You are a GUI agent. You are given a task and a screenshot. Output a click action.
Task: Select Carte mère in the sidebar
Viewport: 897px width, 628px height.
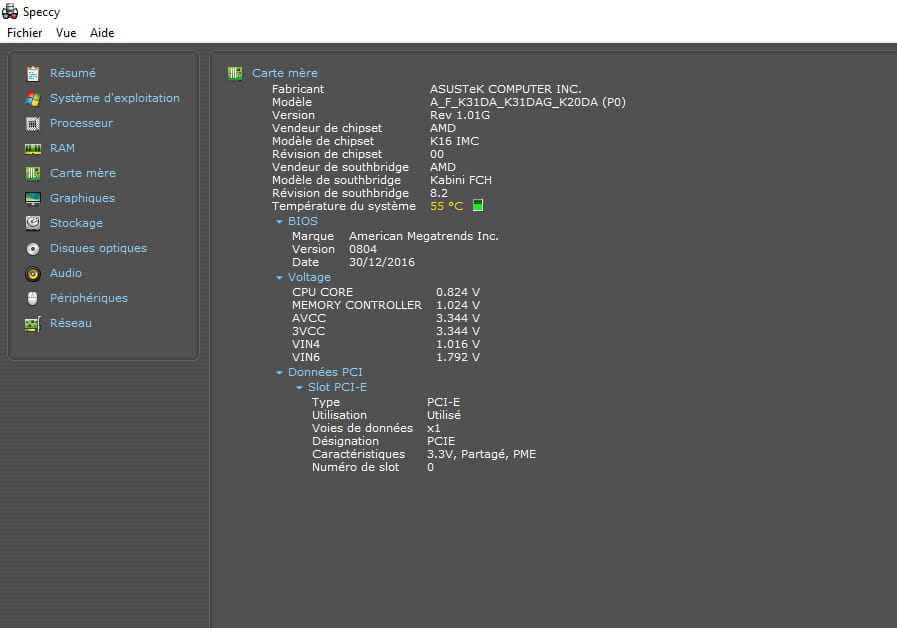[83, 173]
